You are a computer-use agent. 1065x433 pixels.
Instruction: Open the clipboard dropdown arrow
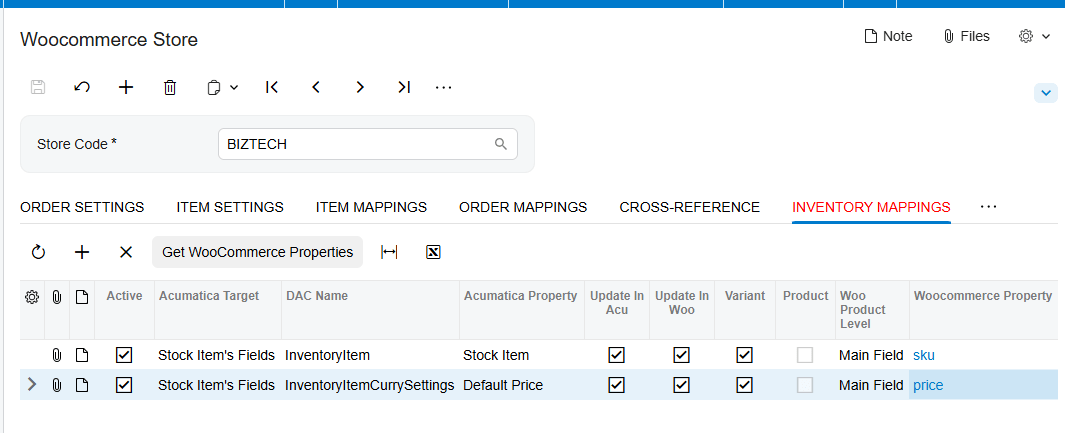(x=234, y=88)
